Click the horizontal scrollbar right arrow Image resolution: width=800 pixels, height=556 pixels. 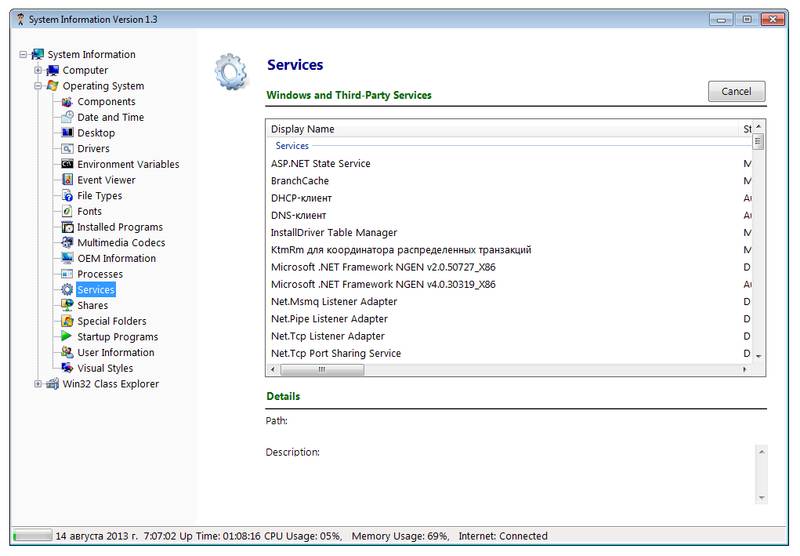tap(744, 369)
